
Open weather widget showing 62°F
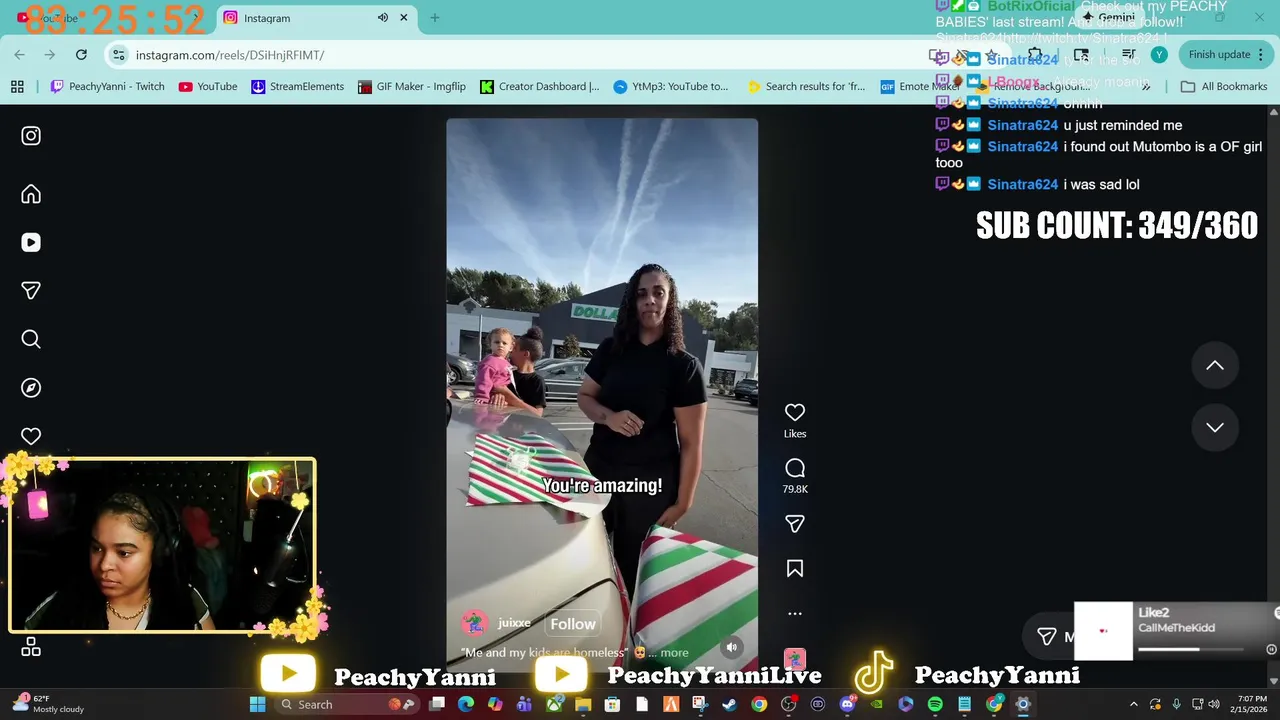(48, 704)
